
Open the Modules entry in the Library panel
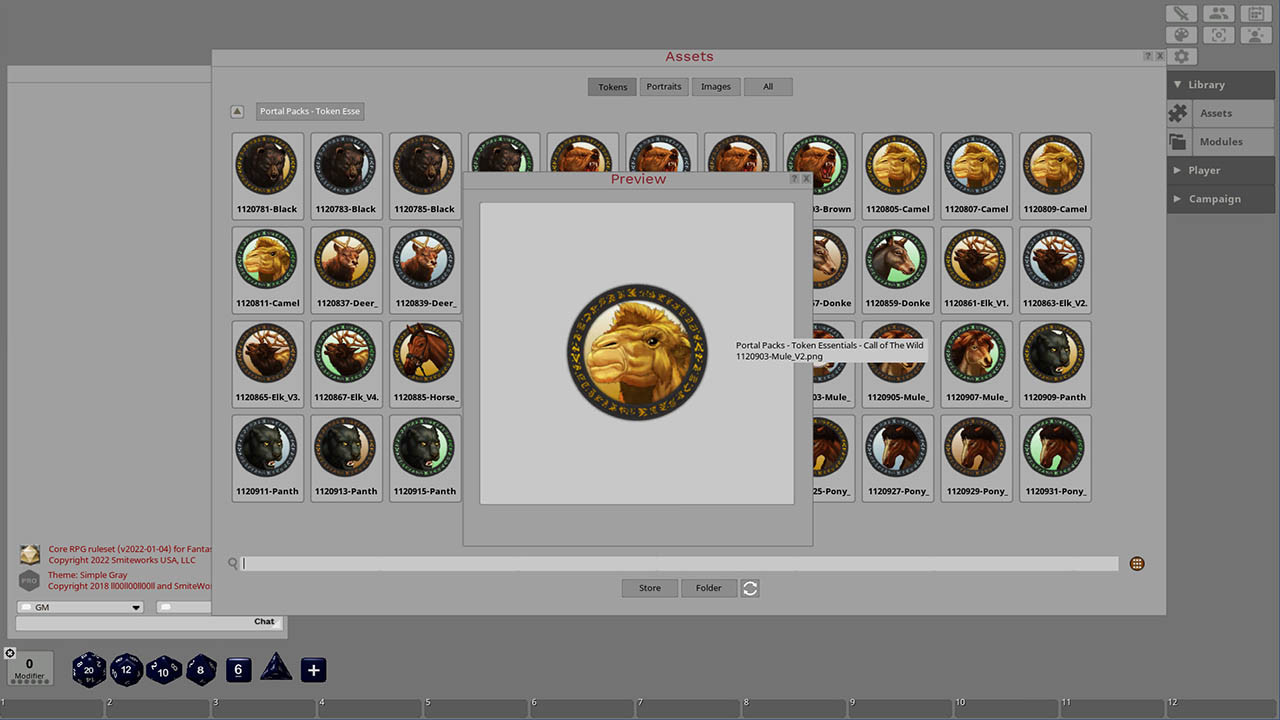(x=1219, y=141)
